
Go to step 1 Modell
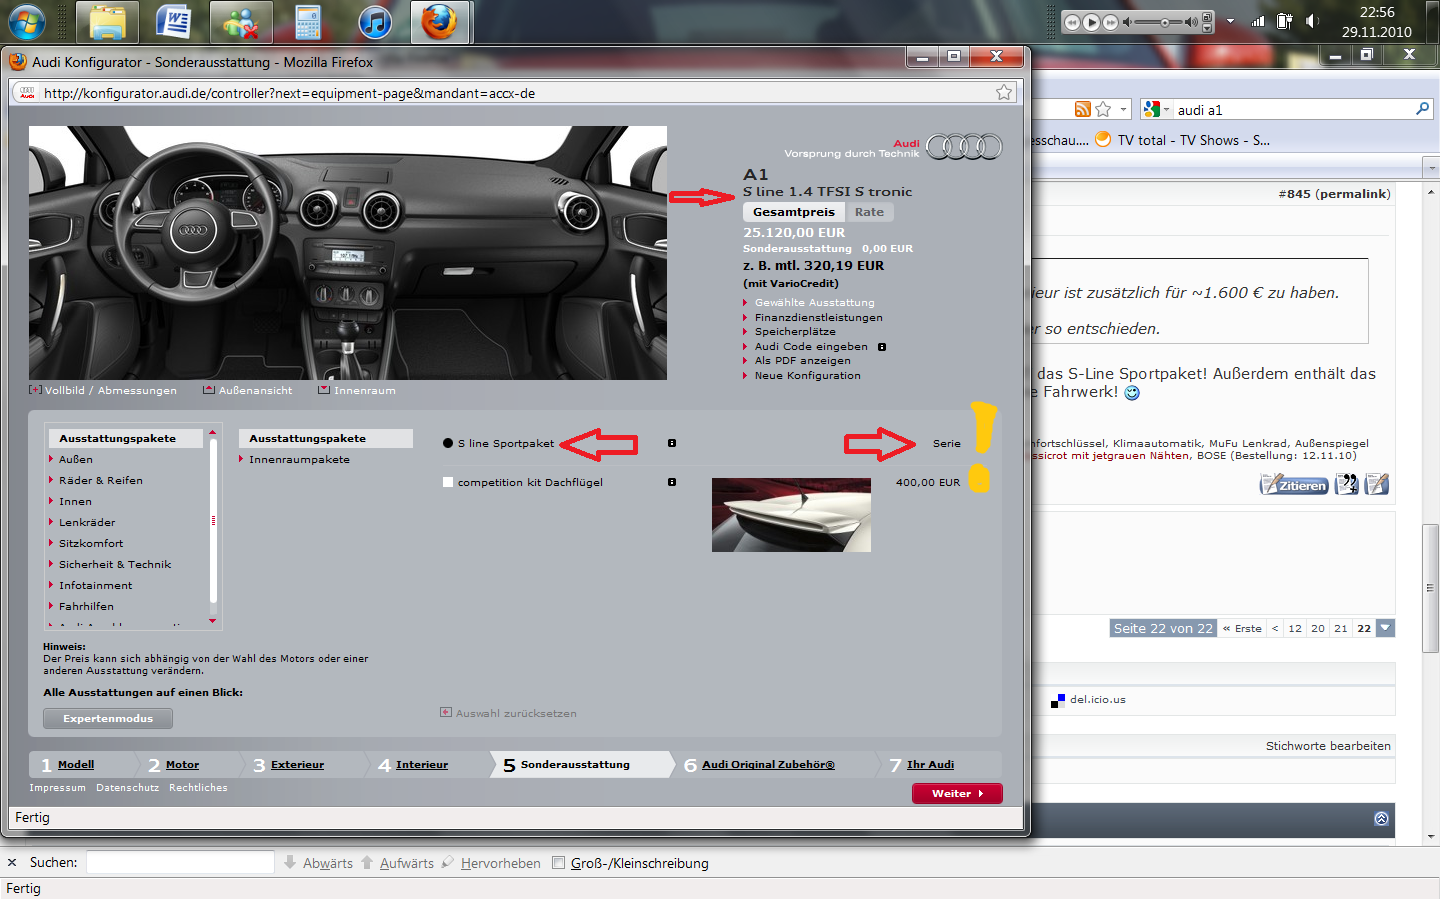click(x=76, y=764)
